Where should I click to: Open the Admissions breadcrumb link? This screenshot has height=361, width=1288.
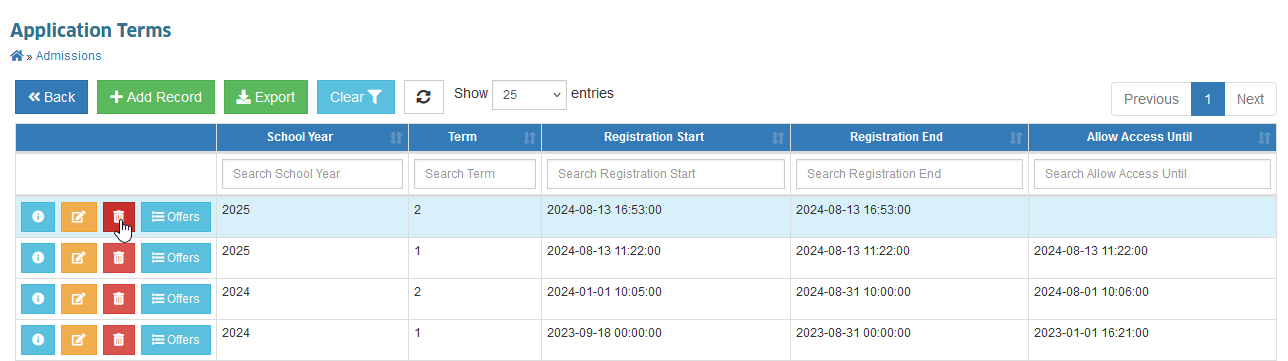coord(68,56)
